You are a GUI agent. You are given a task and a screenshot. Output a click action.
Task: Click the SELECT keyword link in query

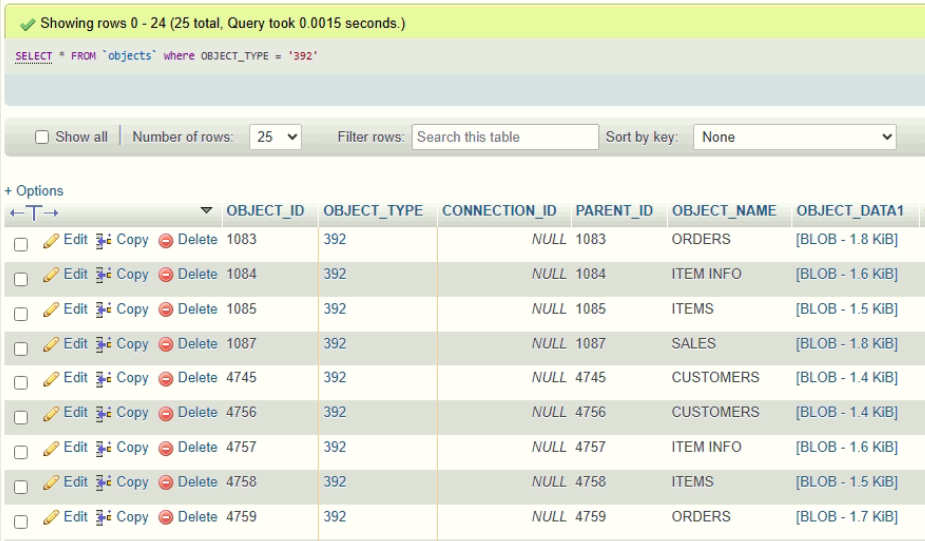point(34,56)
